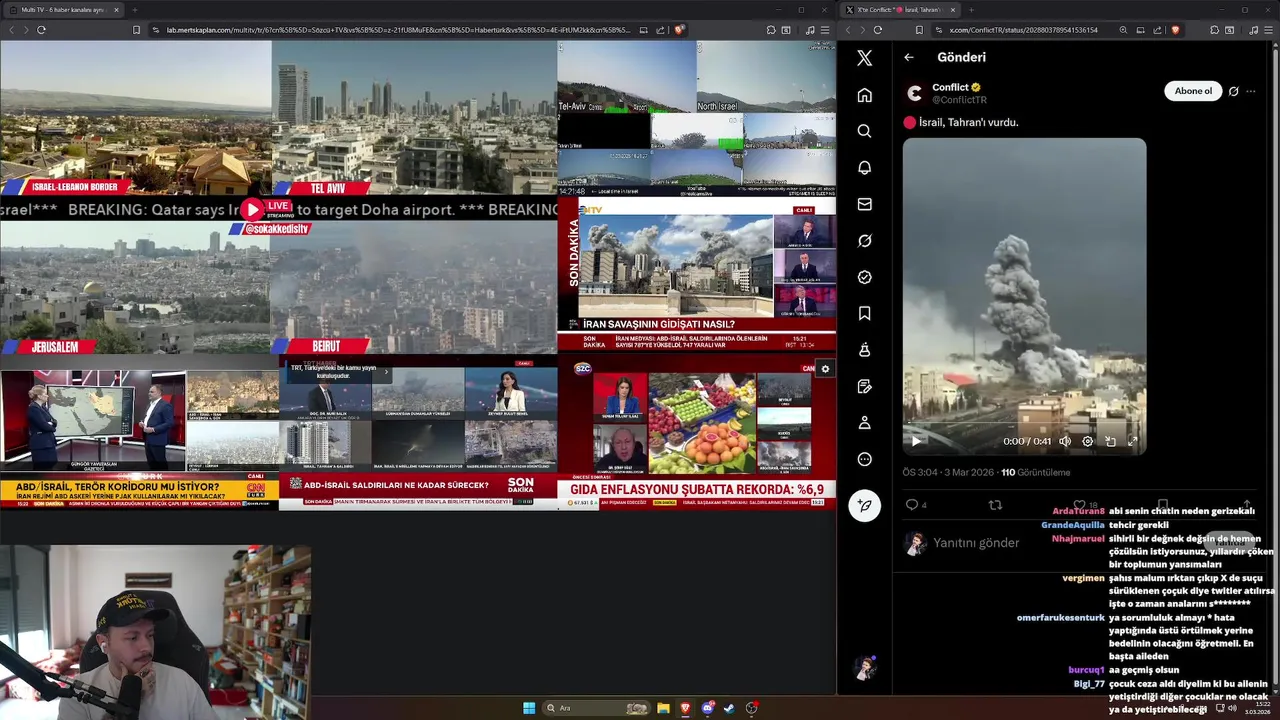
Task: Open the verified badge icon in the X sidebar
Action: (x=865, y=277)
